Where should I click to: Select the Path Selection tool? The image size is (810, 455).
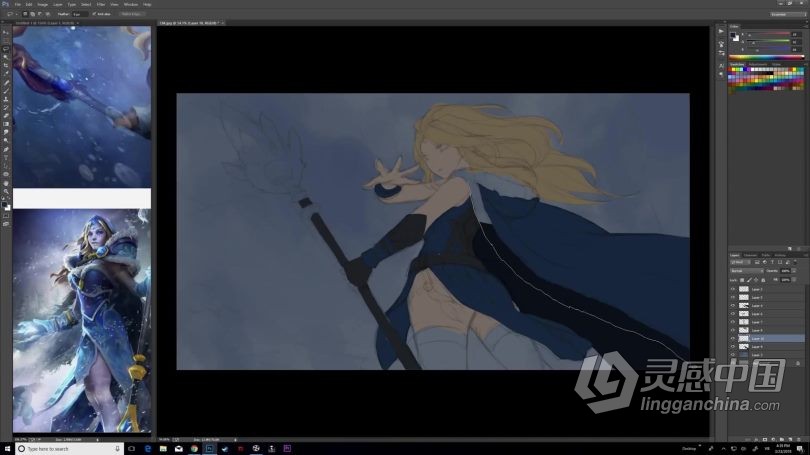(6, 166)
